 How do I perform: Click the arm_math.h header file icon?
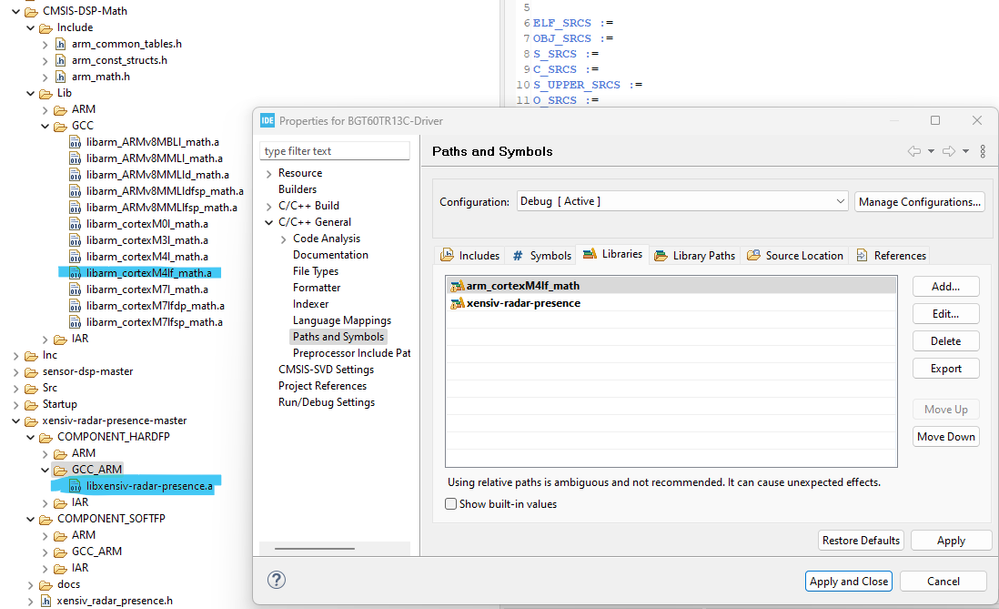pyautogui.click(x=61, y=76)
